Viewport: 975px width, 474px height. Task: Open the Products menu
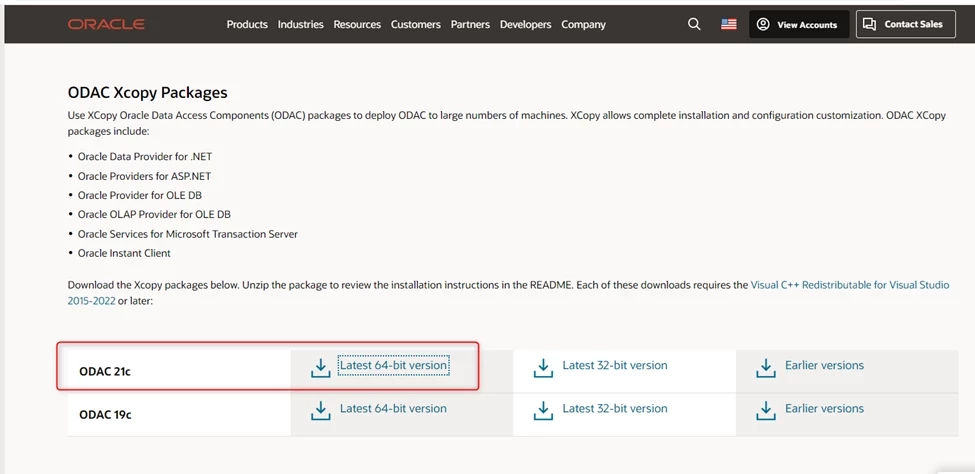[247, 24]
